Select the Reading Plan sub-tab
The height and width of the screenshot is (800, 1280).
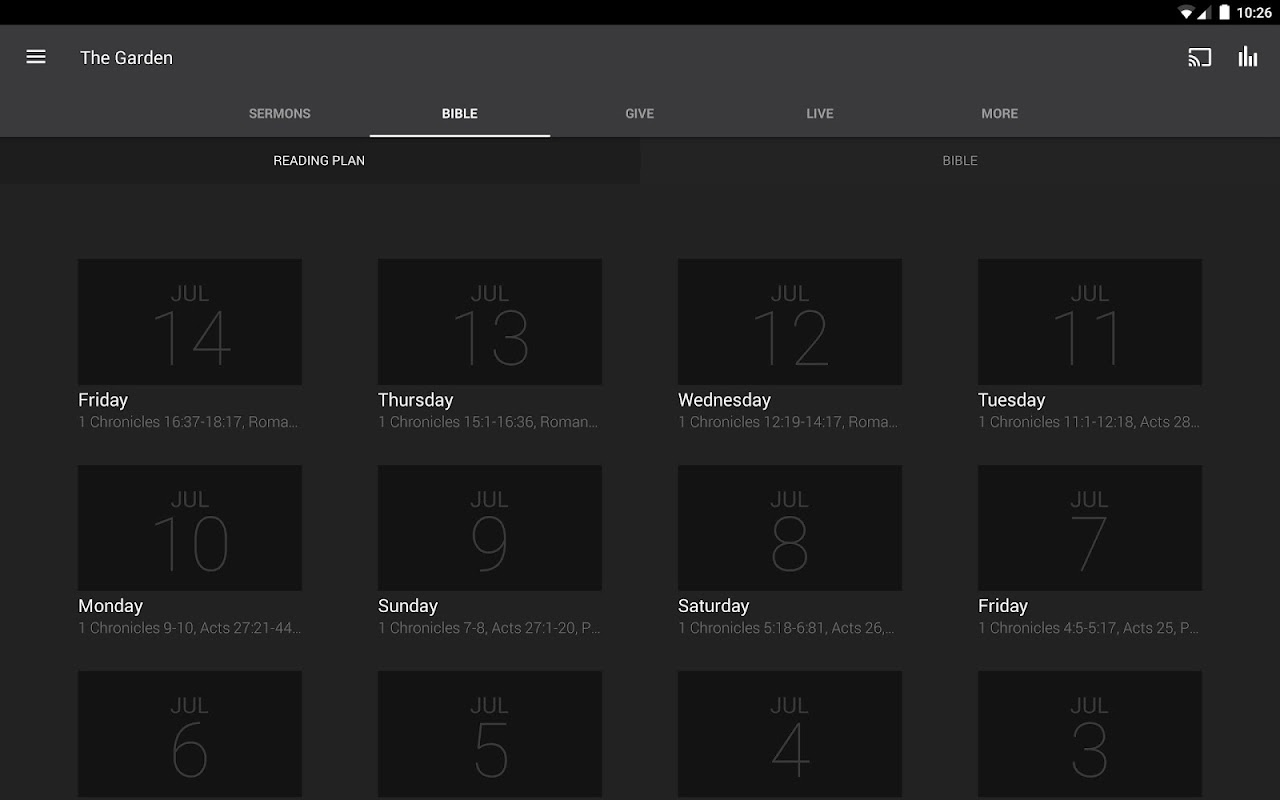point(320,160)
